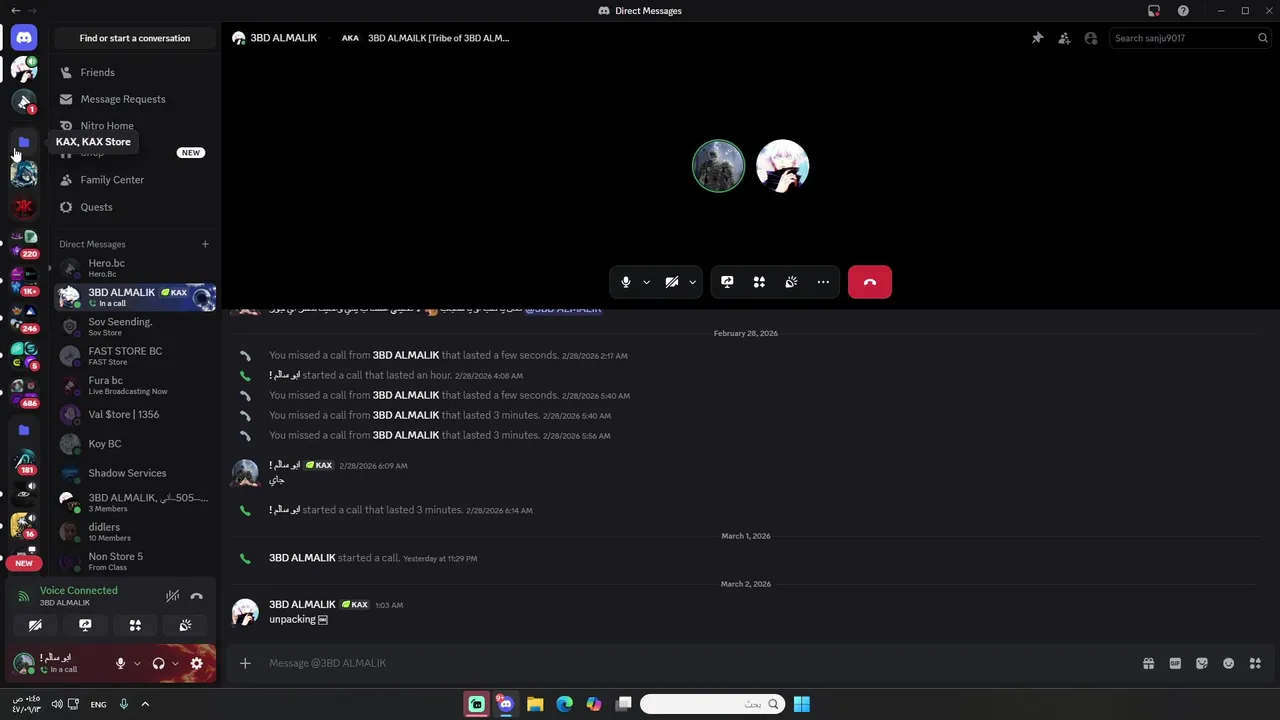Open Koy BC conversation
This screenshot has height=720, width=1280.
[135, 444]
